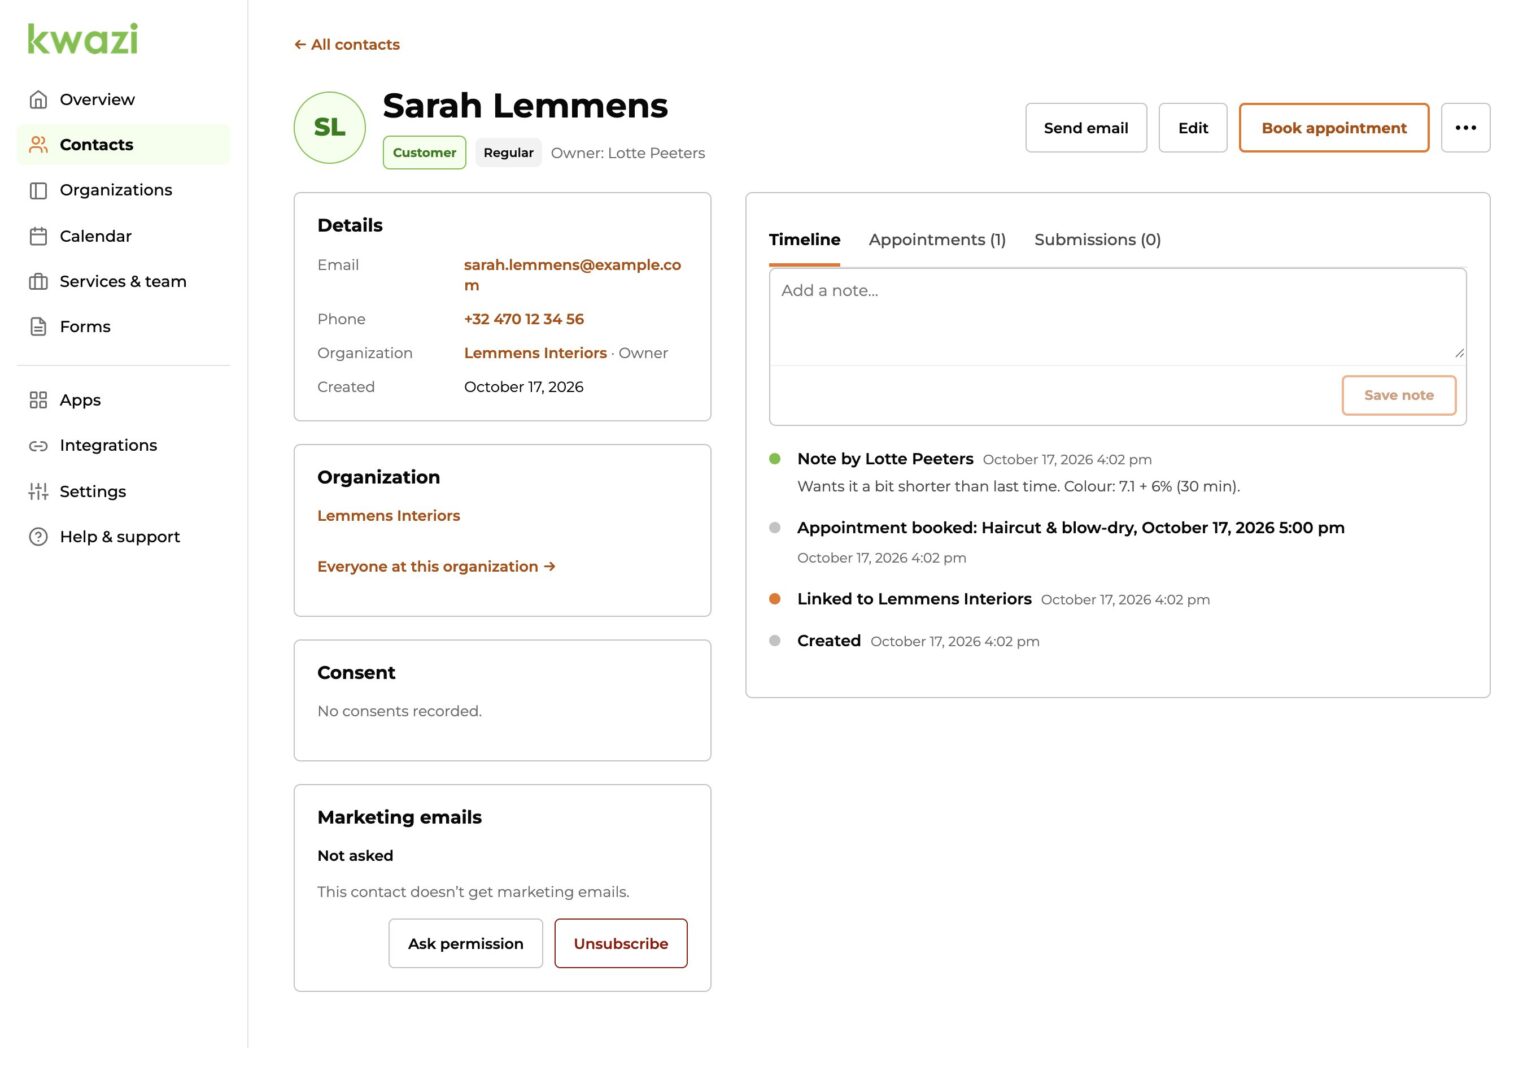Click the Apps grid icon

[x=38, y=400]
